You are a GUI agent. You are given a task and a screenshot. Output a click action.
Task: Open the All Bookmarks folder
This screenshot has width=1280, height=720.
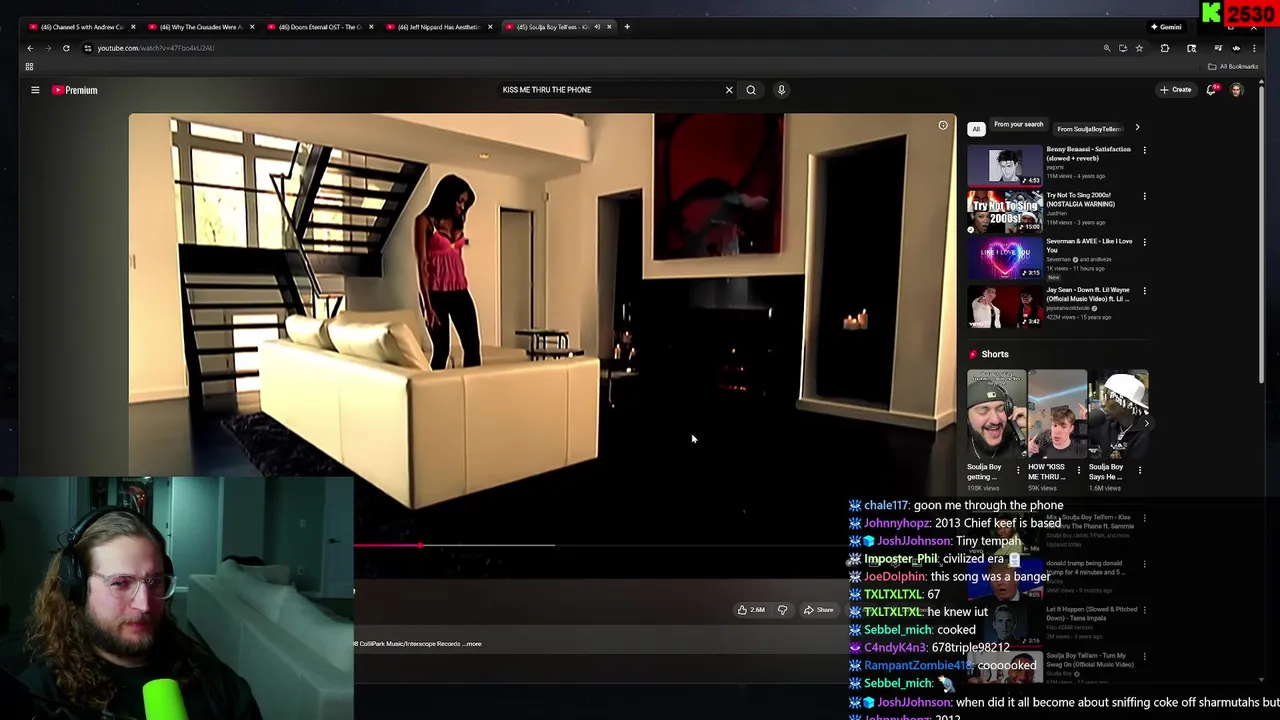point(1233,67)
